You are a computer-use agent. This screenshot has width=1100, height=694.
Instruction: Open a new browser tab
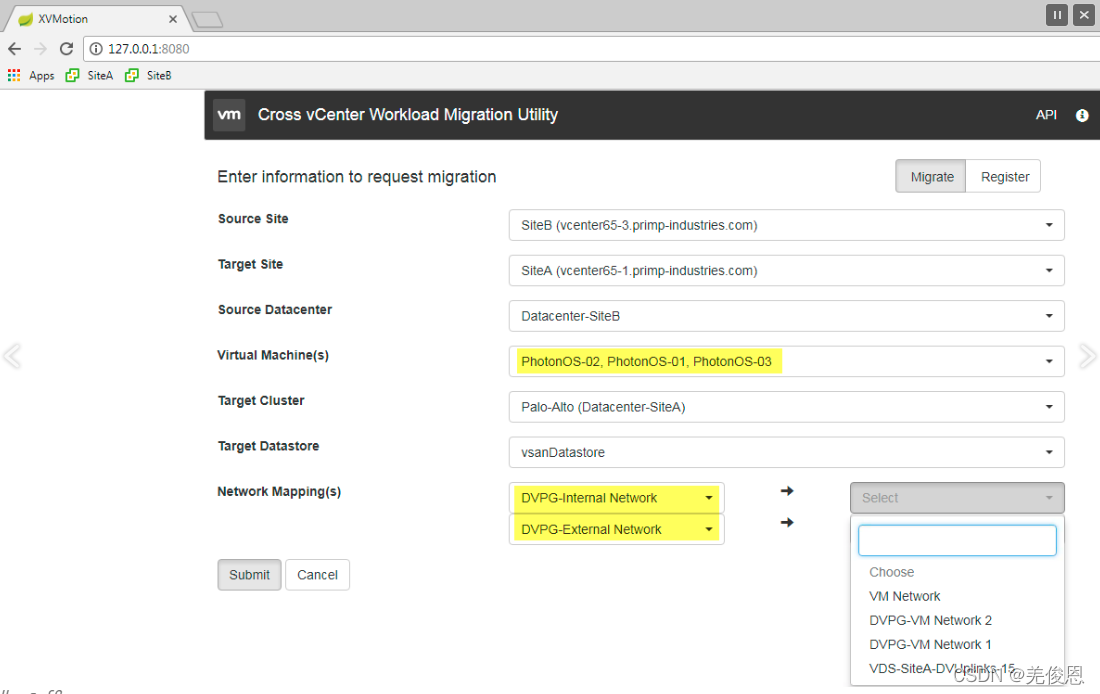(207, 20)
